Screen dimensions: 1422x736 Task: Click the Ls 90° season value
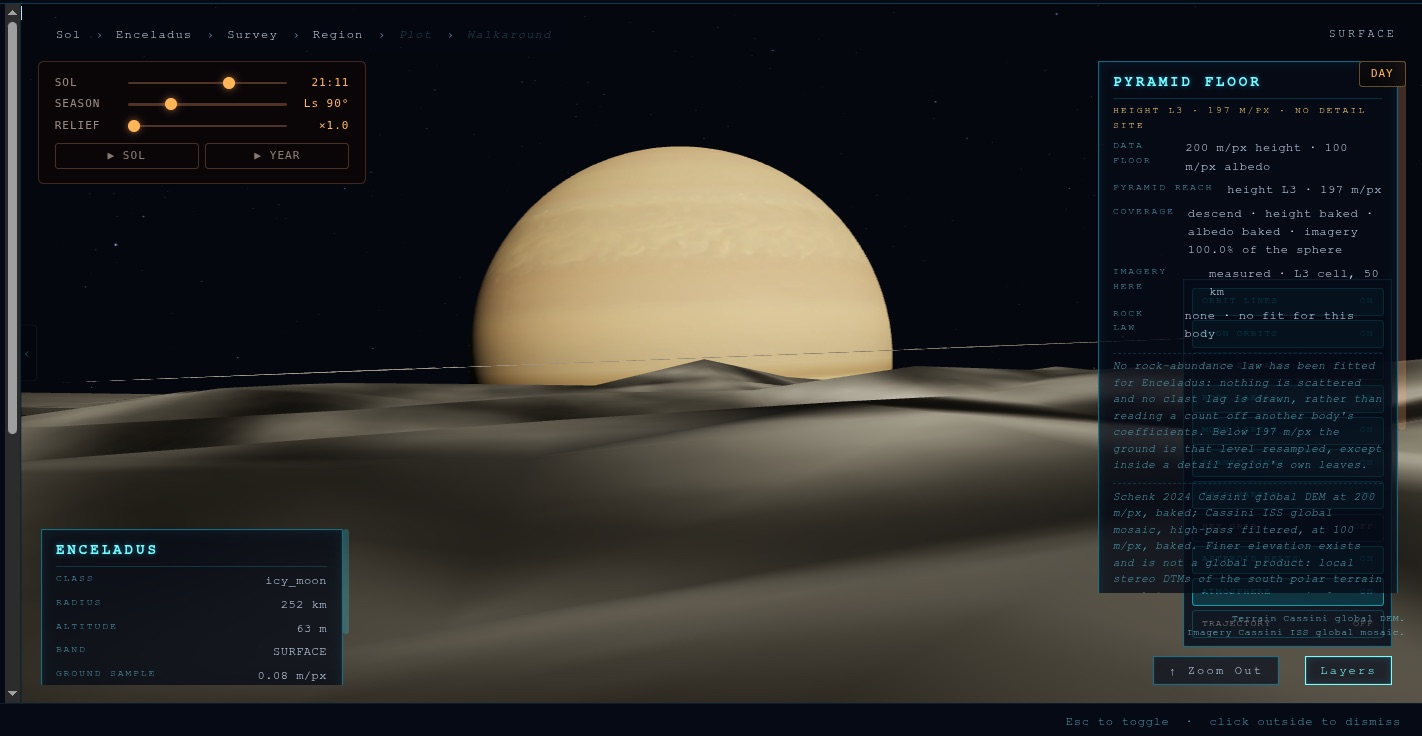click(326, 104)
